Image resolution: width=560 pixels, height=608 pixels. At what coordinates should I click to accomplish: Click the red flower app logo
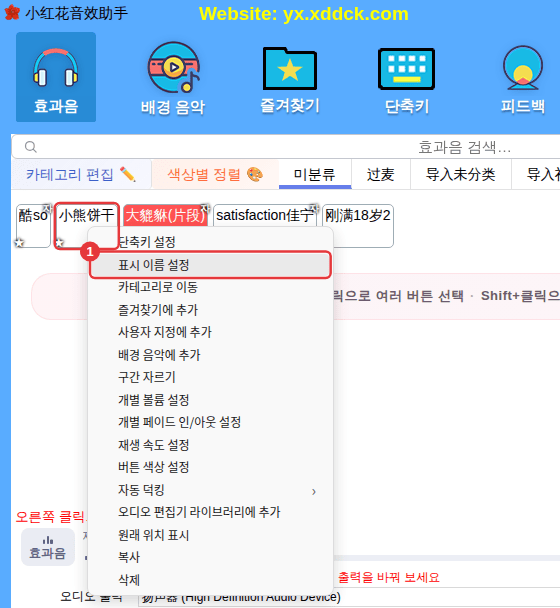pyautogui.click(x=12, y=12)
